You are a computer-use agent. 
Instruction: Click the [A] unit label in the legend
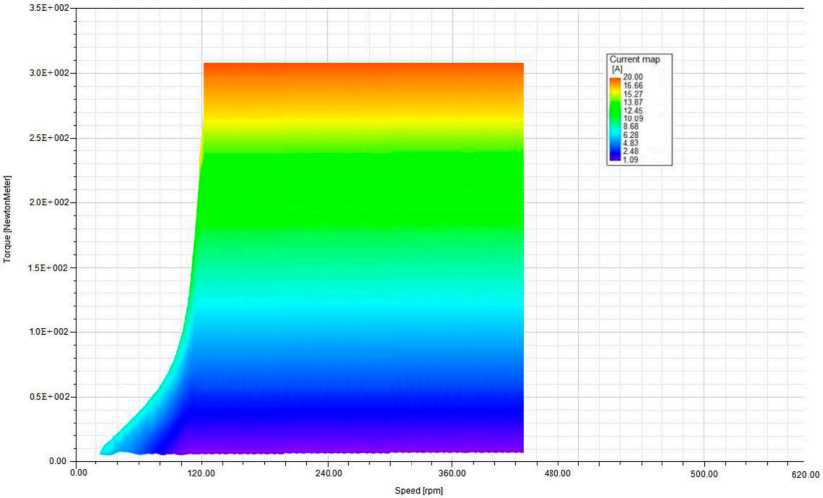click(617, 69)
